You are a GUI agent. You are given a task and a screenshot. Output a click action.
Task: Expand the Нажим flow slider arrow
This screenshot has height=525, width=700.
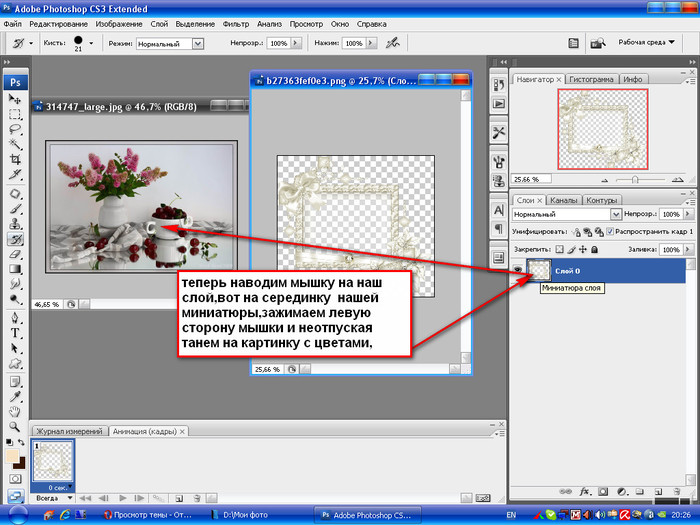(x=371, y=43)
